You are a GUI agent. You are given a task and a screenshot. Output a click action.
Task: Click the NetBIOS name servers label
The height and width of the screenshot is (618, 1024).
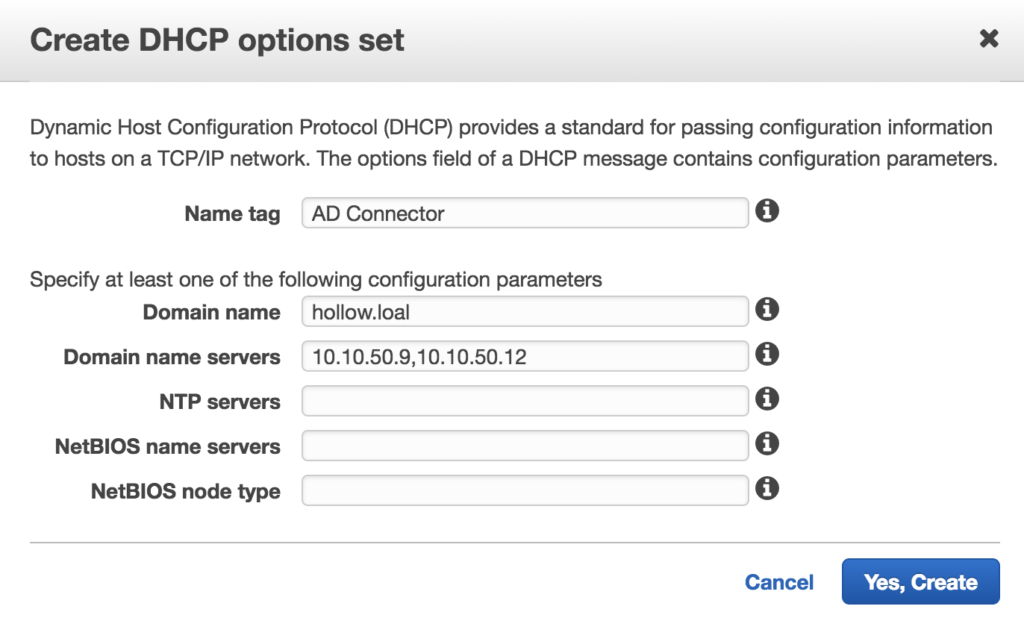click(167, 446)
